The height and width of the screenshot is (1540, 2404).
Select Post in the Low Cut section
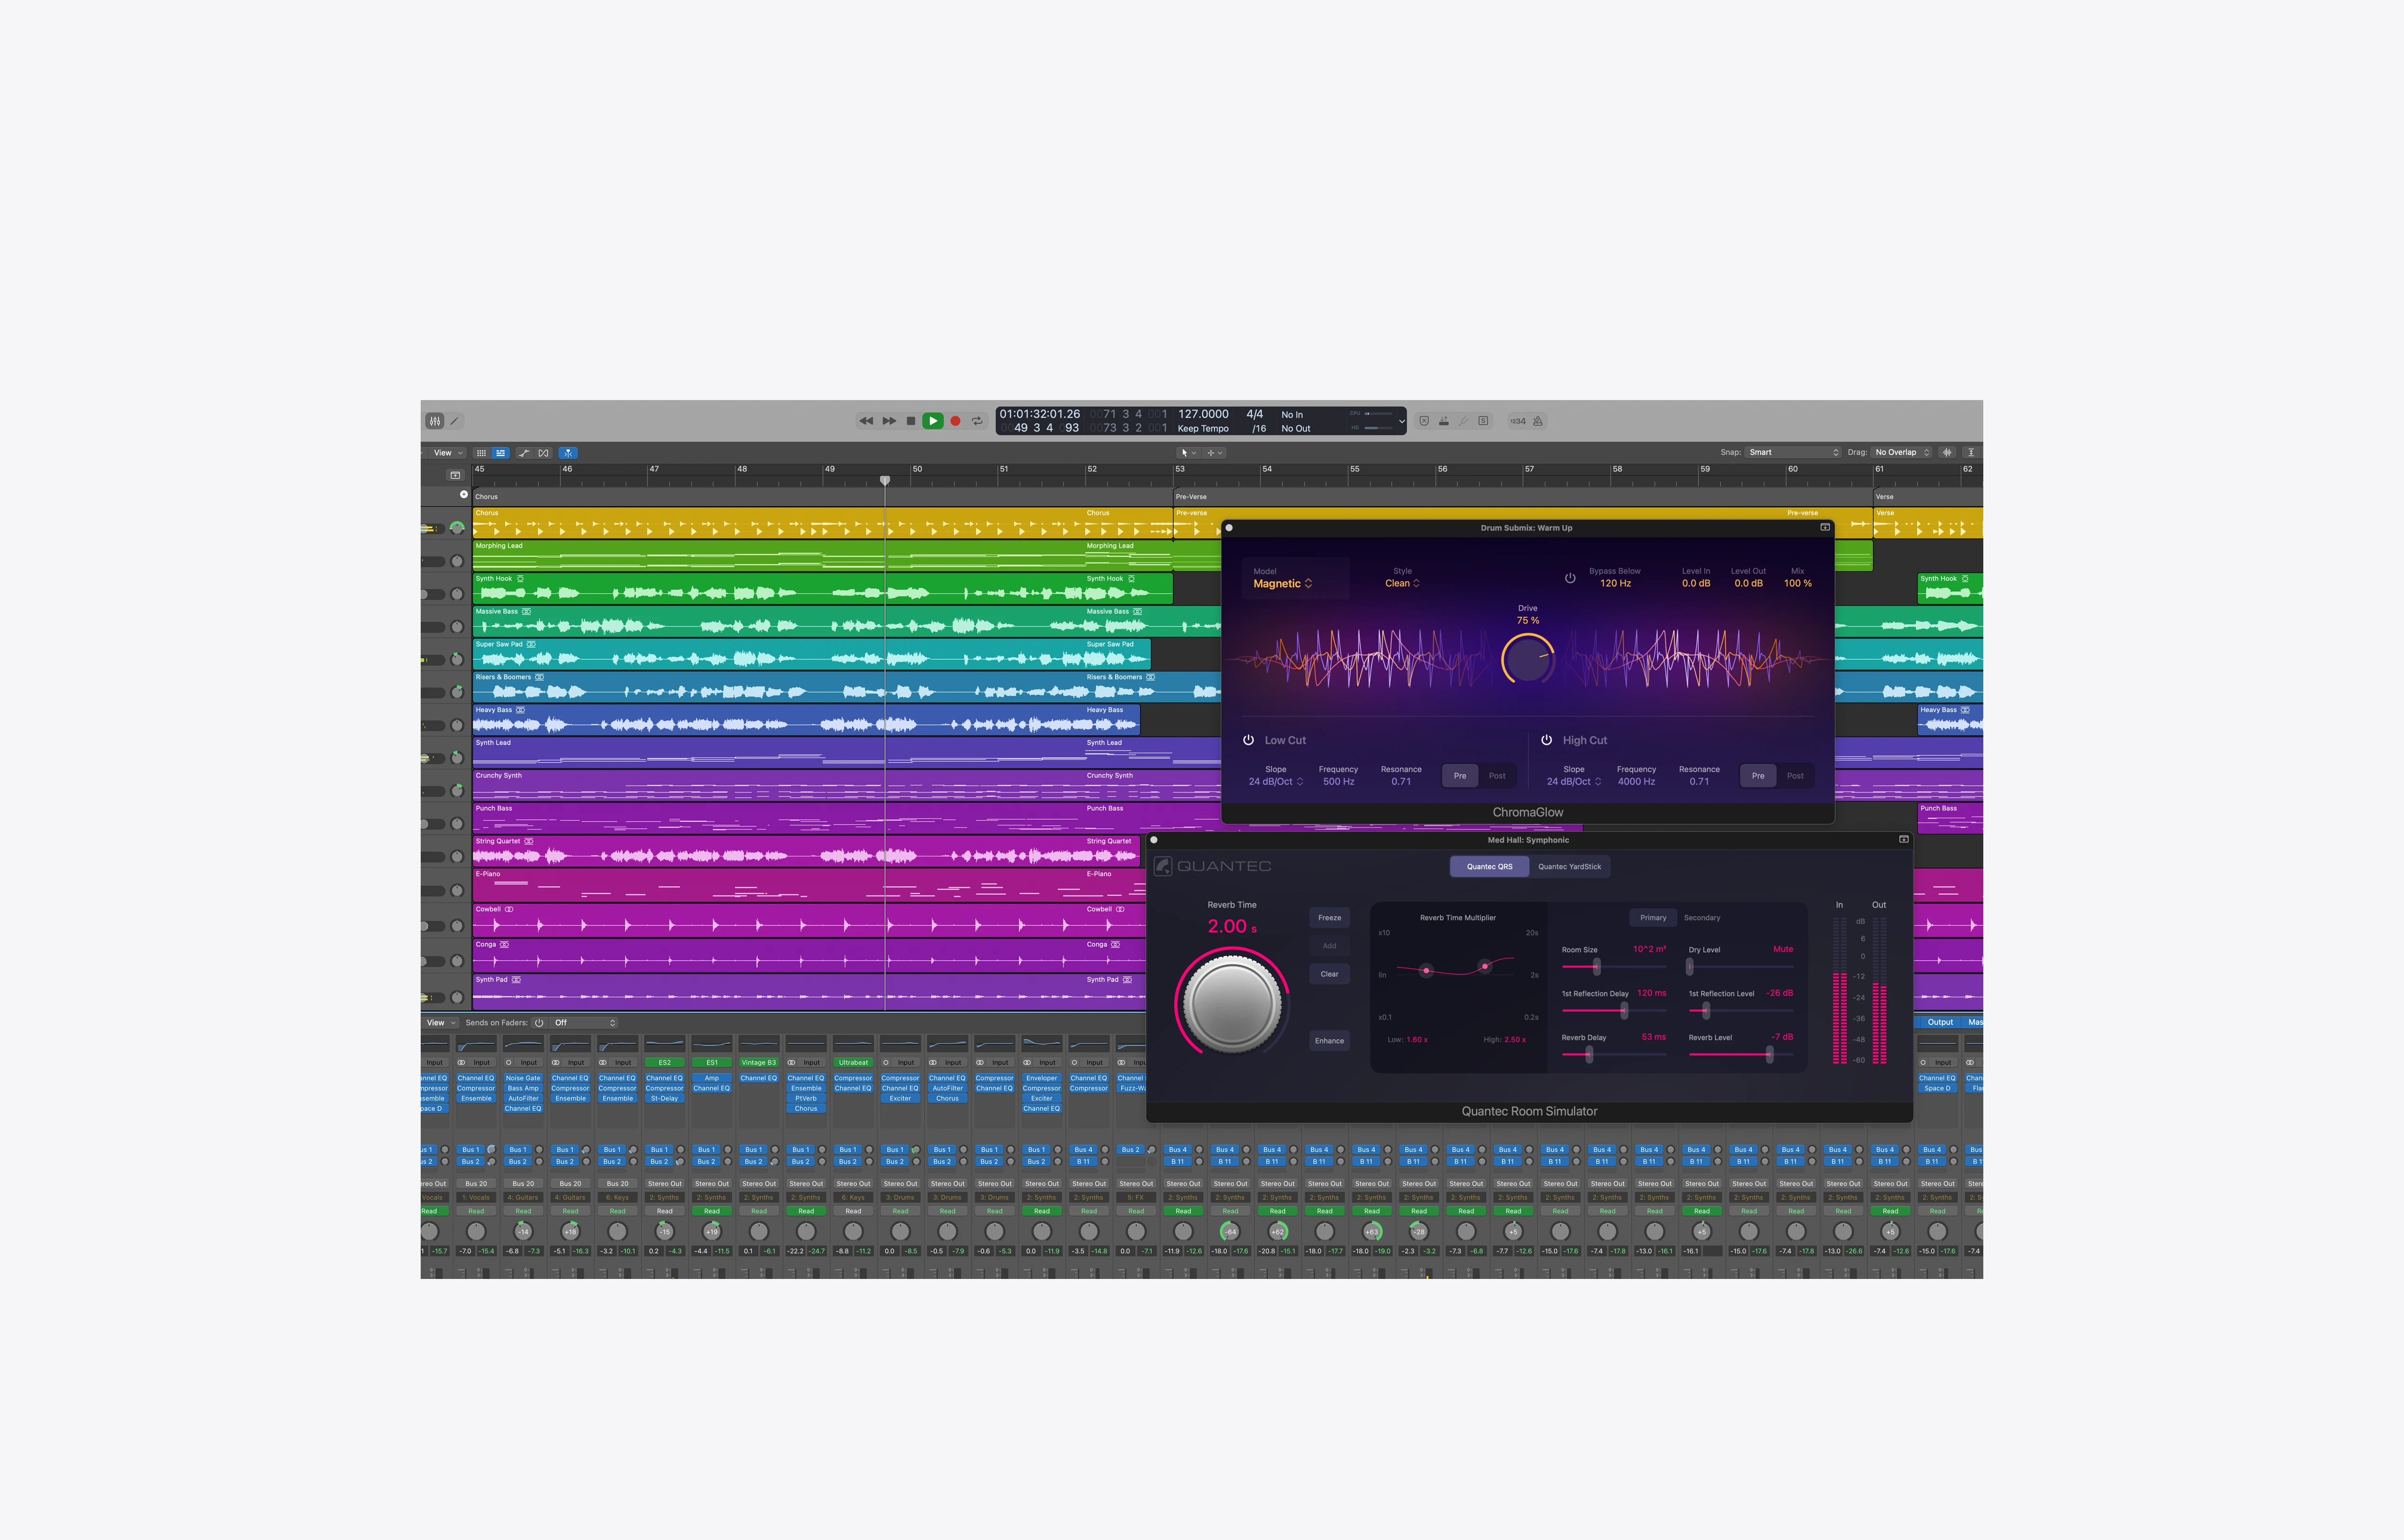(1497, 776)
